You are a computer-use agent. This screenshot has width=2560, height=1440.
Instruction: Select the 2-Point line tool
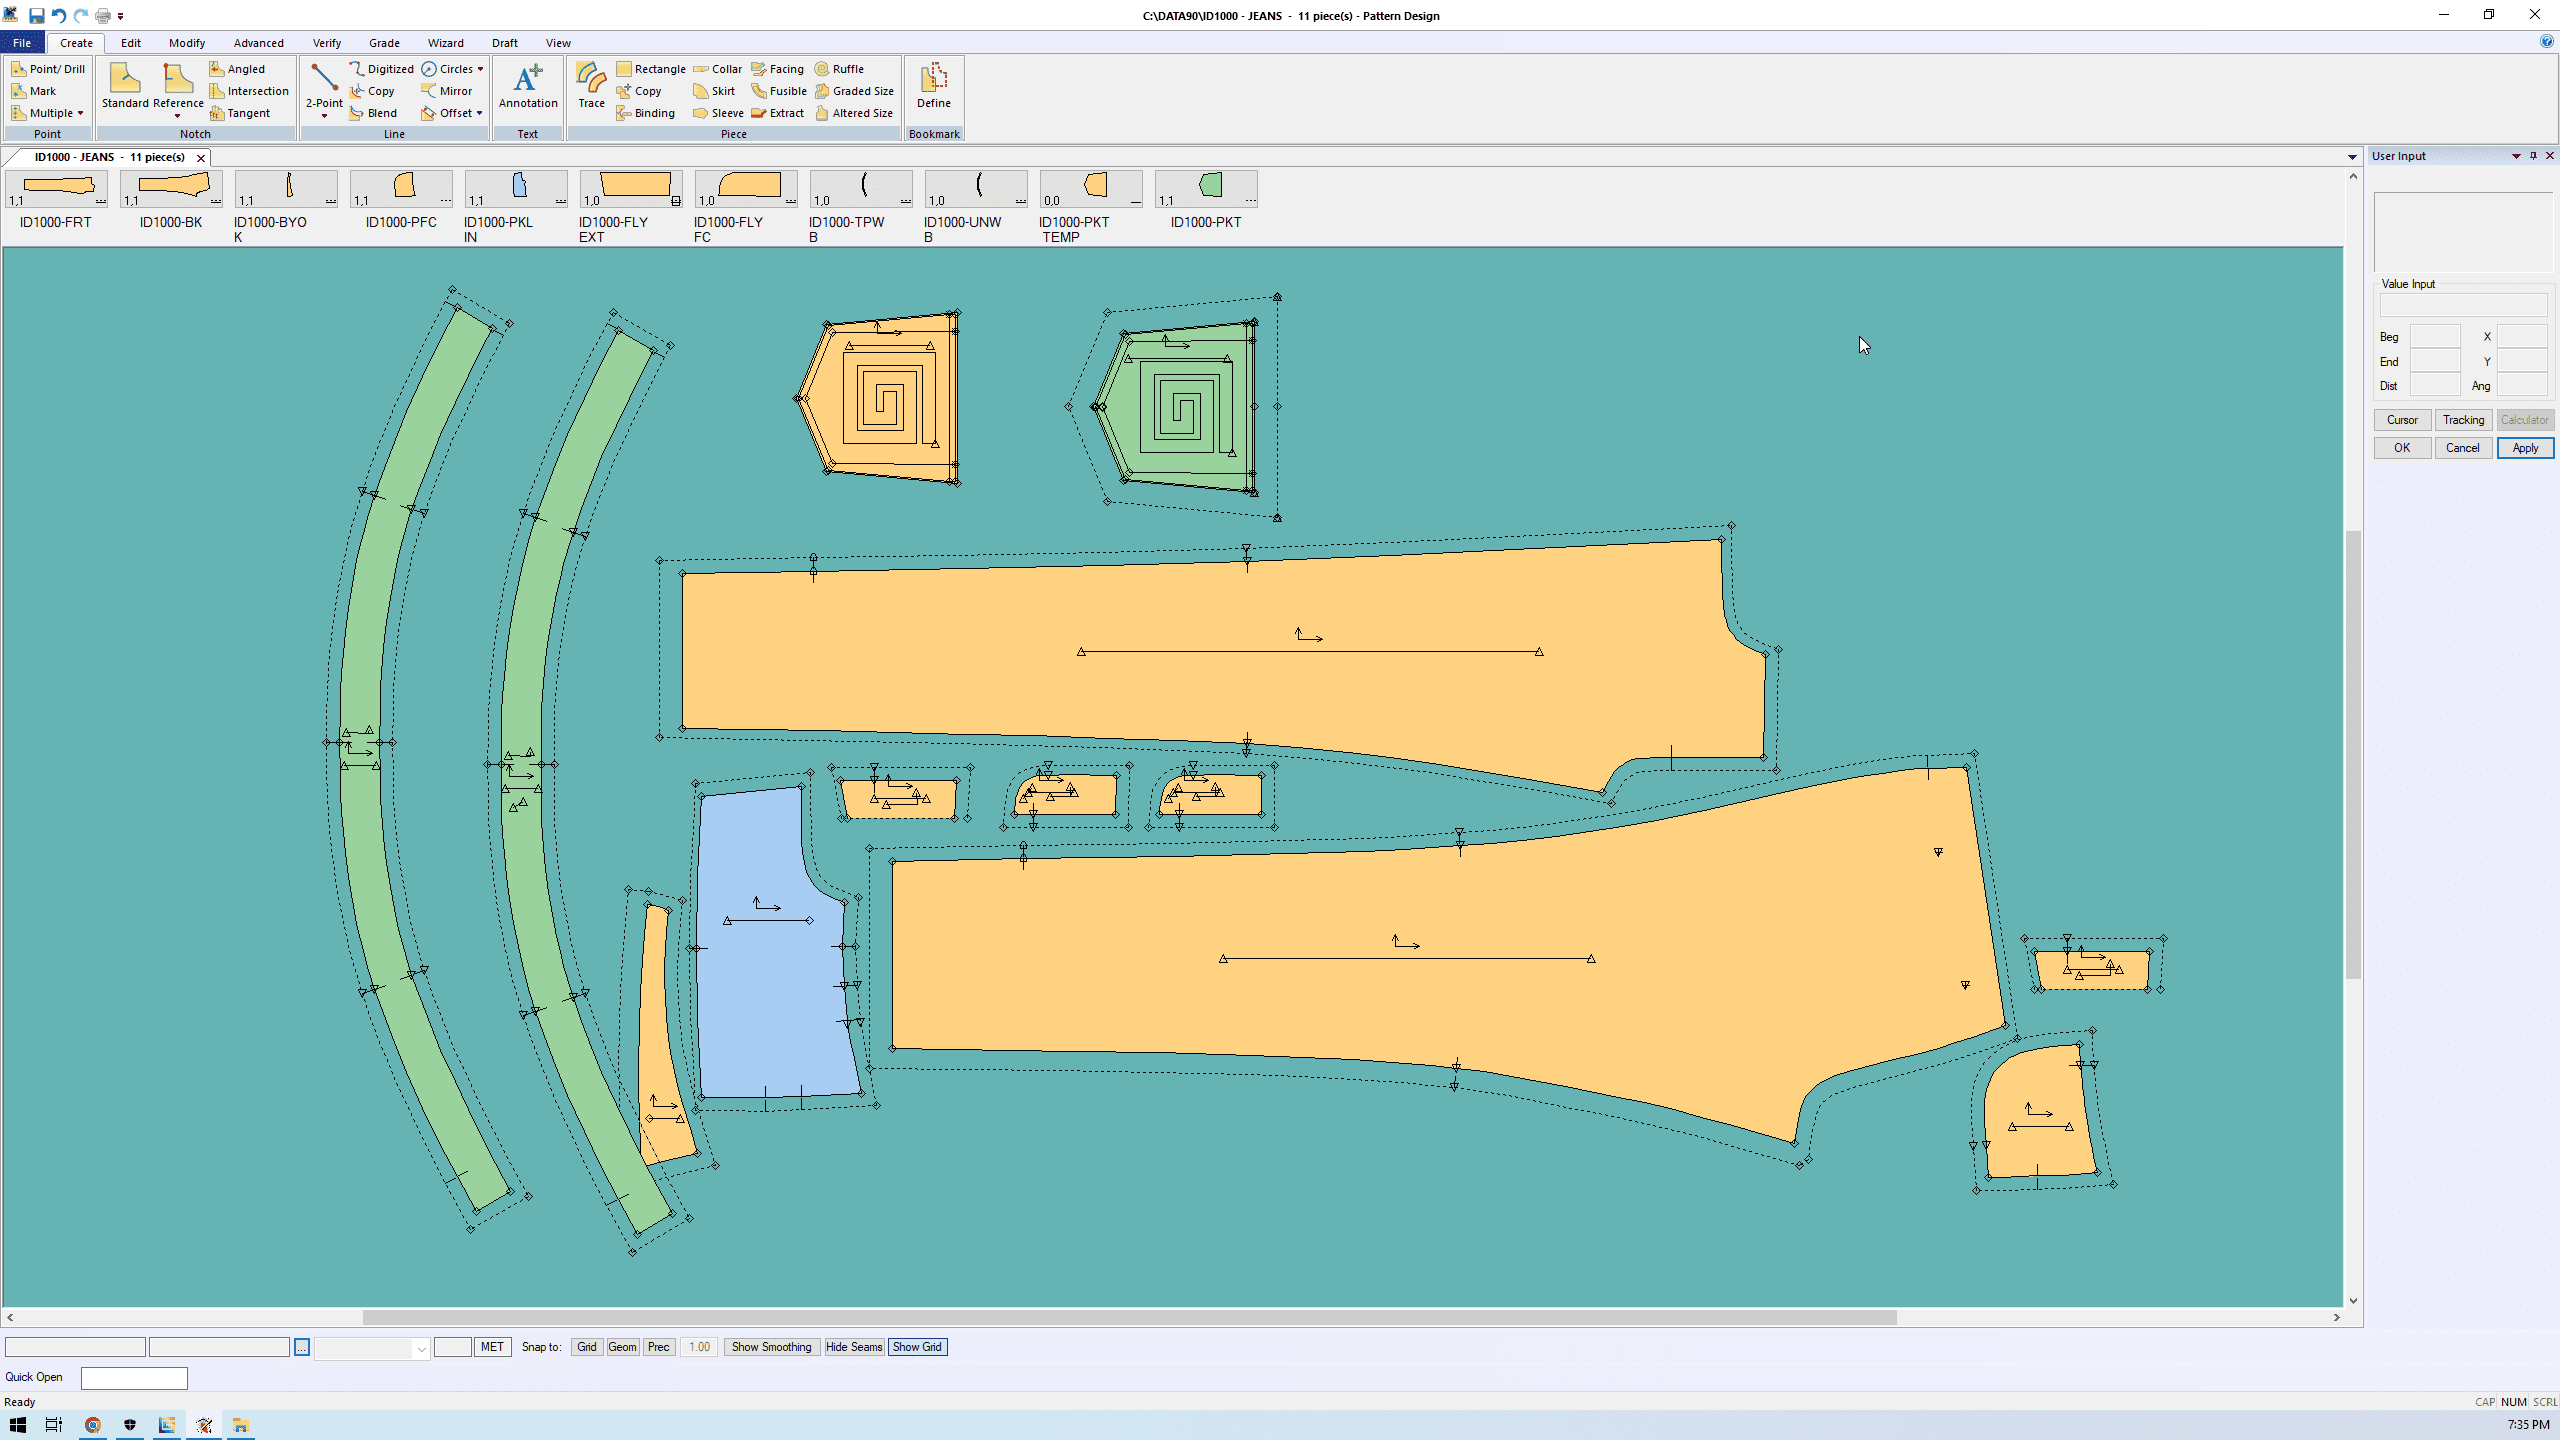click(323, 86)
